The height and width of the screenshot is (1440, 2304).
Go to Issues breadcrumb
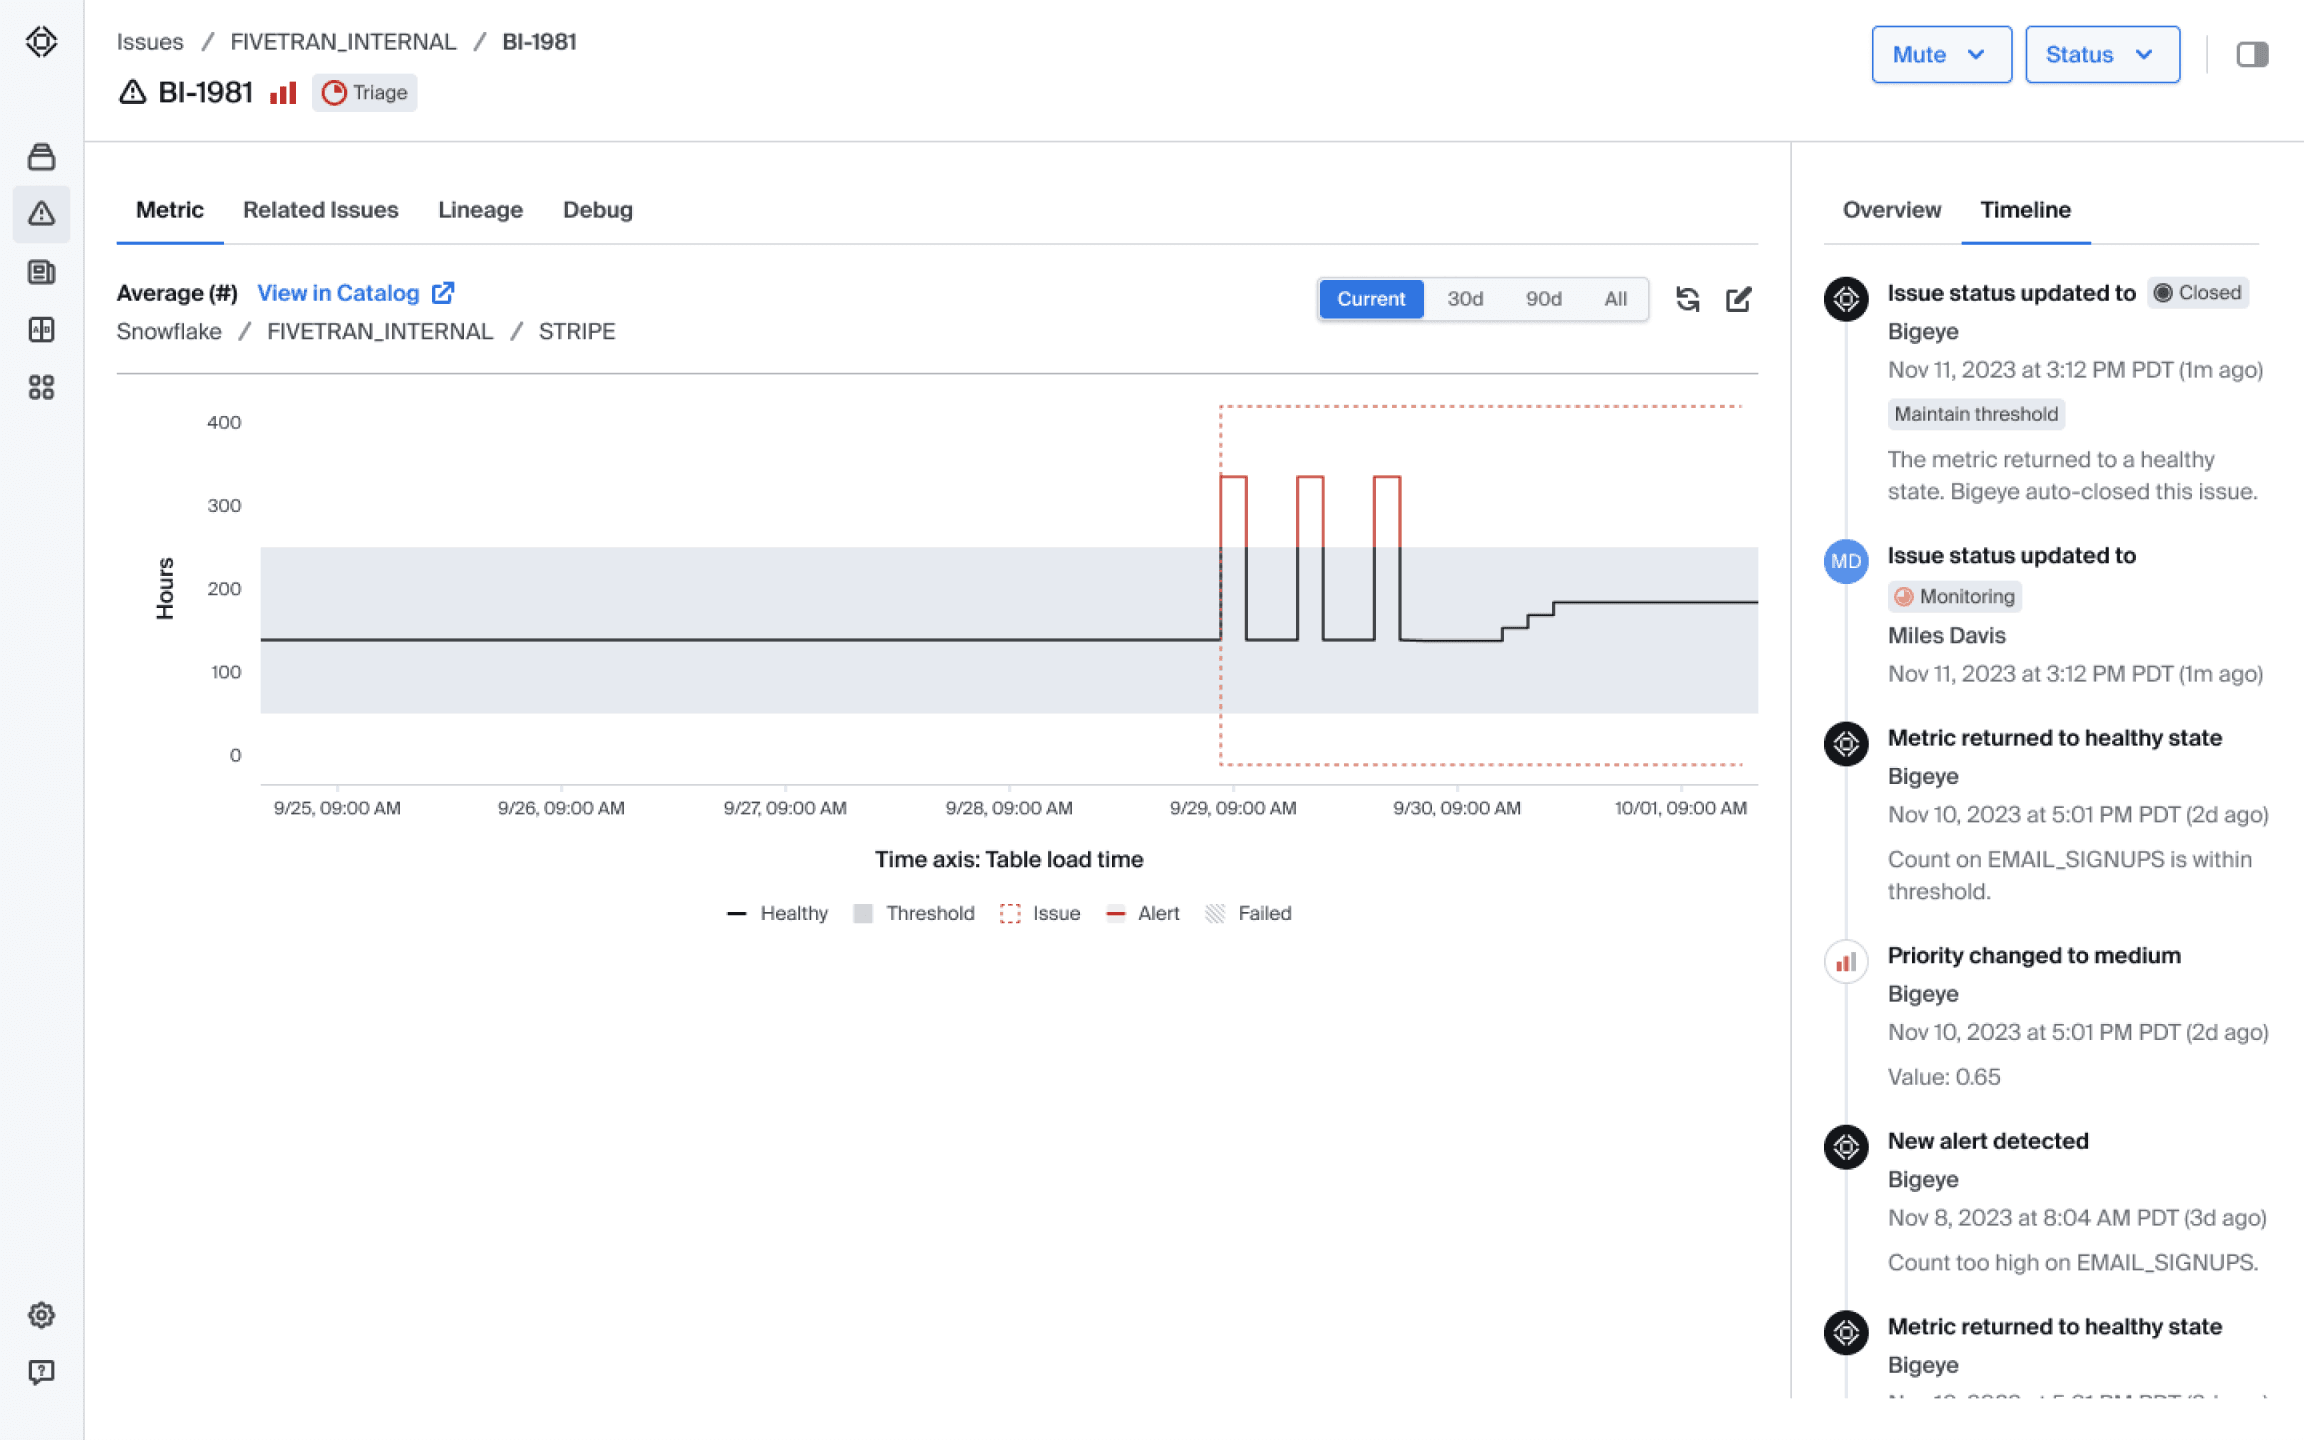pyautogui.click(x=150, y=42)
